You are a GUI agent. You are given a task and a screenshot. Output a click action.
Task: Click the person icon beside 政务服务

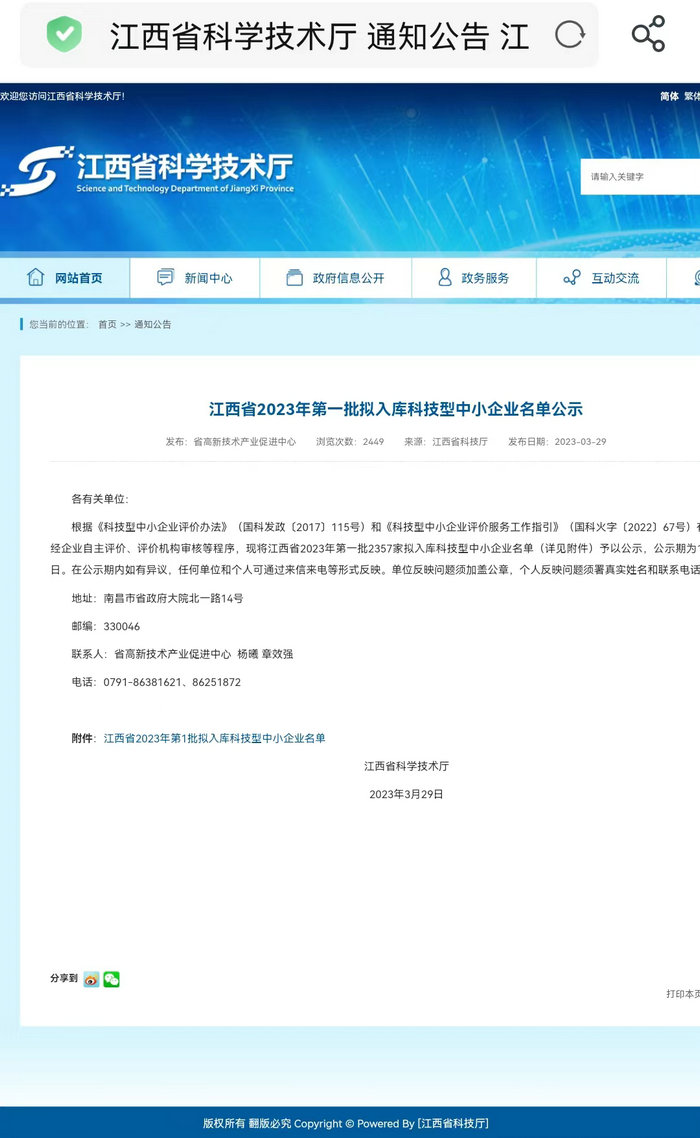[444, 277]
